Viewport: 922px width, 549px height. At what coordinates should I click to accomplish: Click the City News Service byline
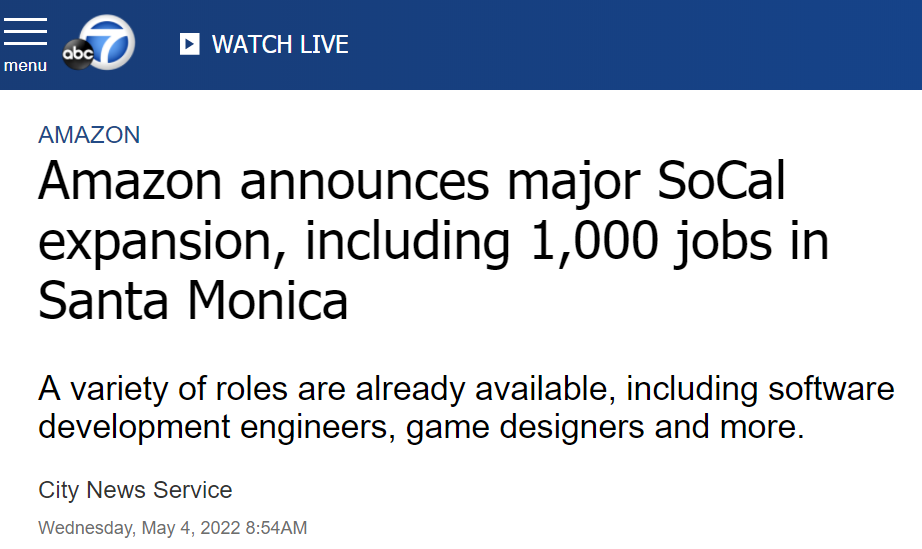click(x=135, y=490)
